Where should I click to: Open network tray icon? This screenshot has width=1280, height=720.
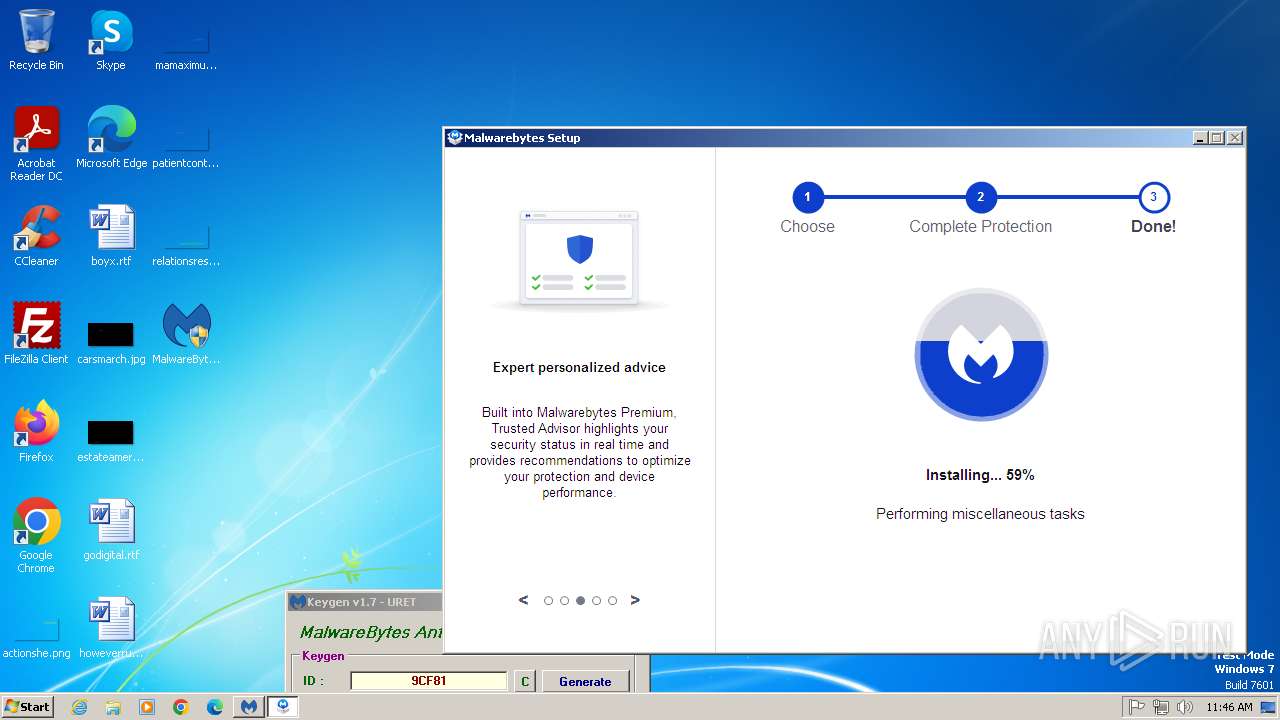pos(1161,707)
